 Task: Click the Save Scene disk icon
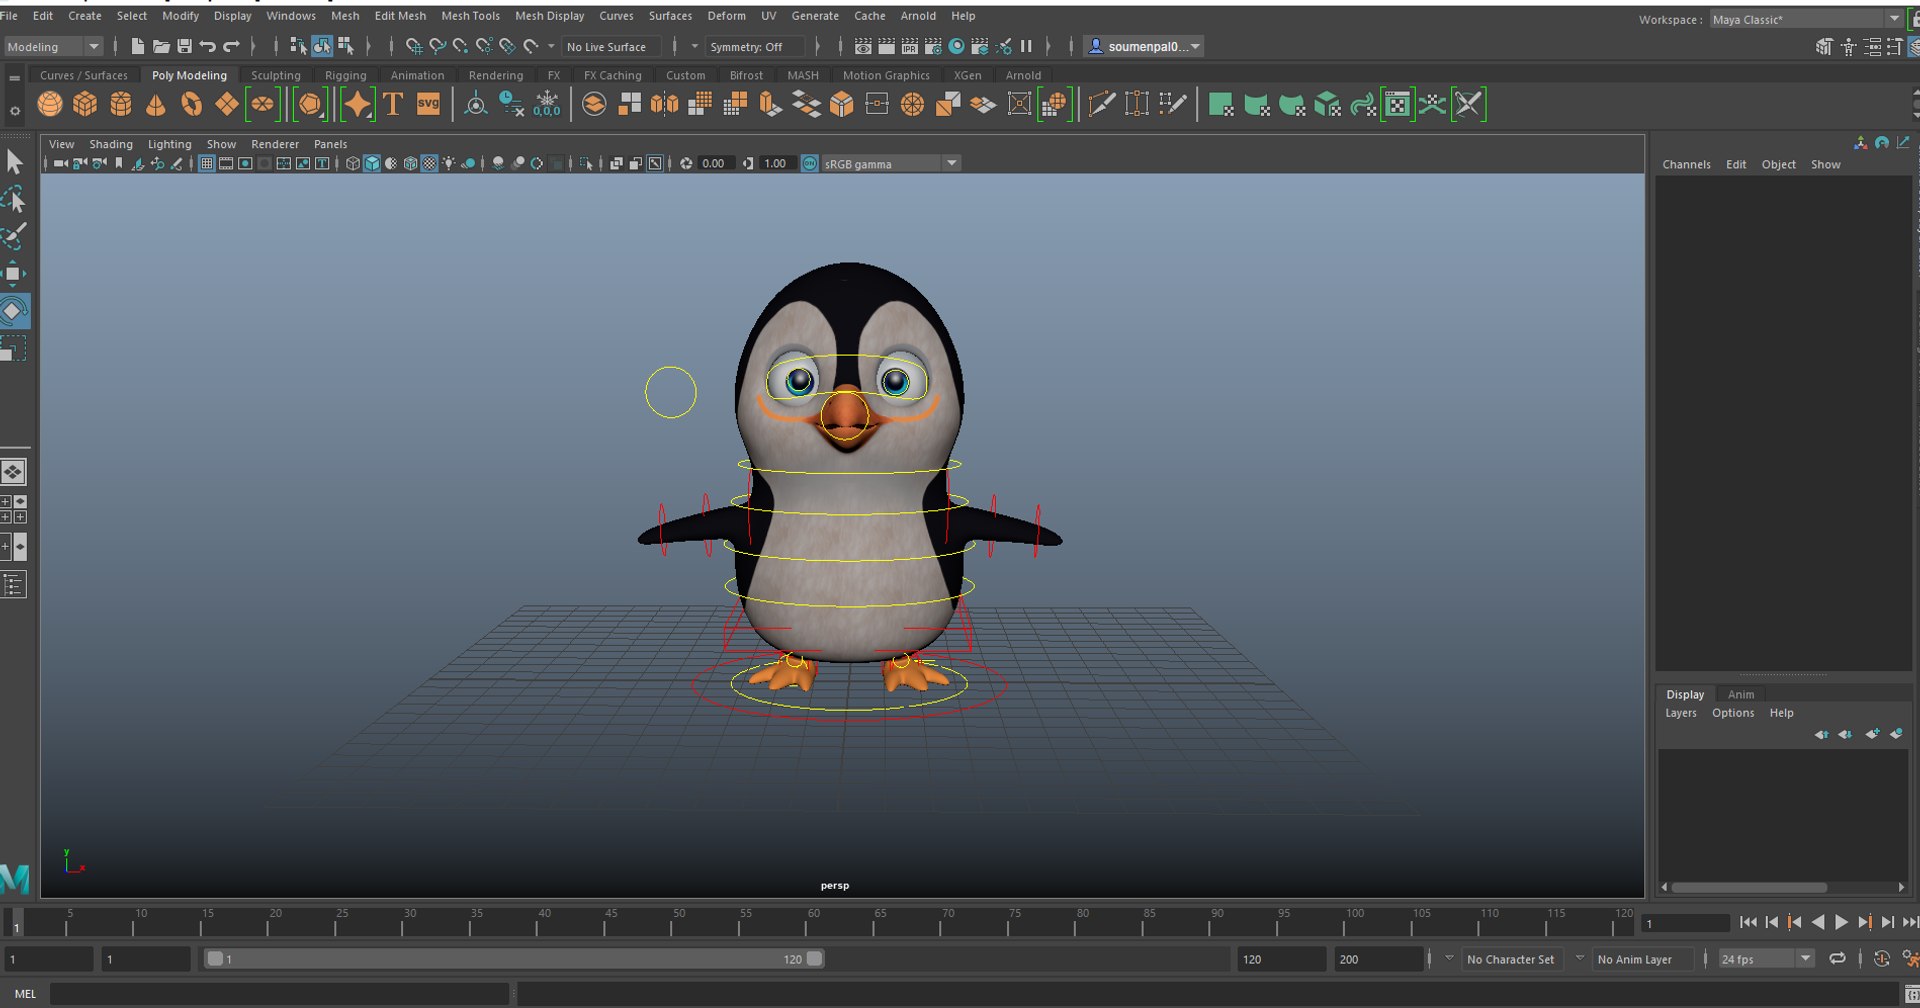(184, 46)
